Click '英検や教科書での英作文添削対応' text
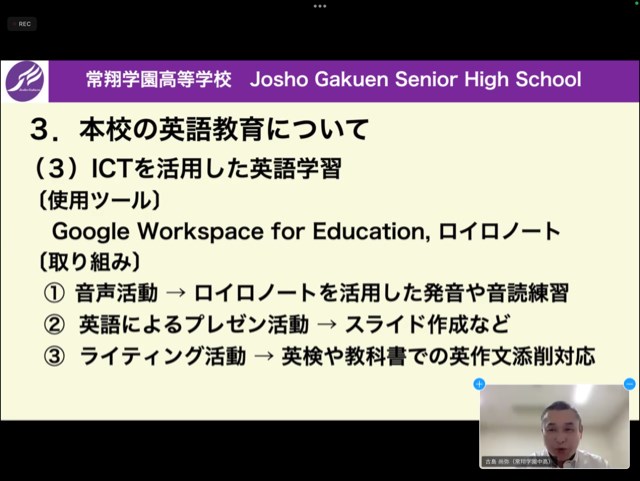 point(438,356)
